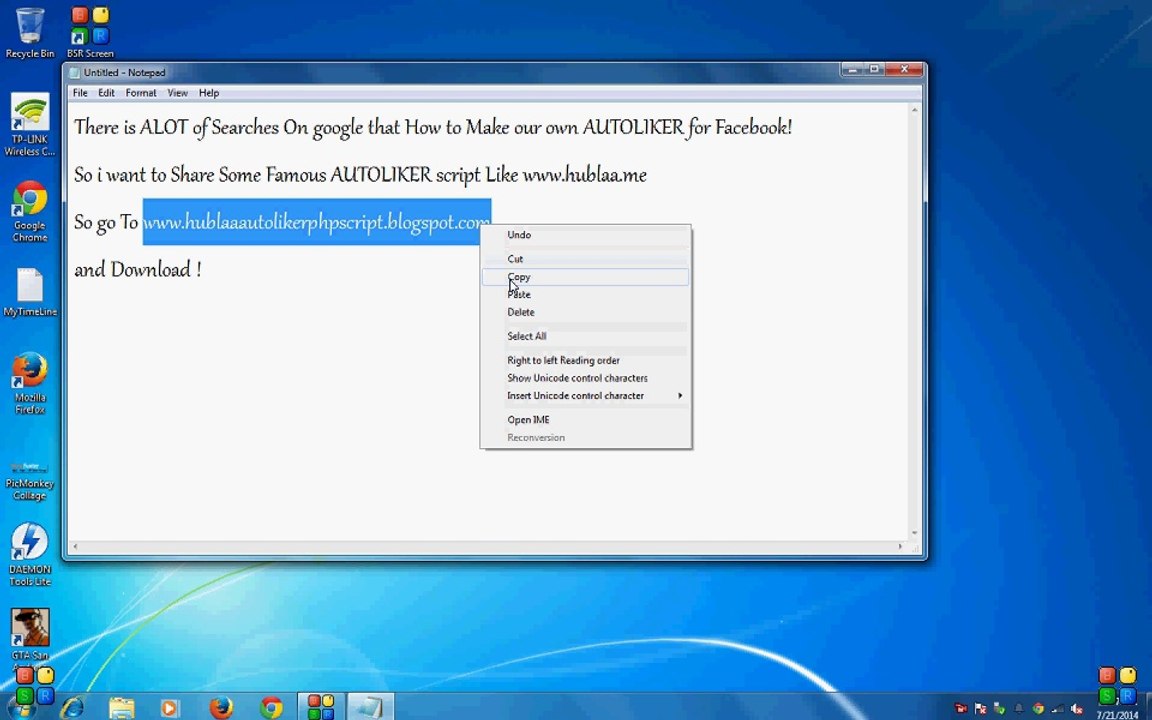Open the DAEMON Tools Lite desktop icon
This screenshot has height=720, width=1152.
click(29, 555)
